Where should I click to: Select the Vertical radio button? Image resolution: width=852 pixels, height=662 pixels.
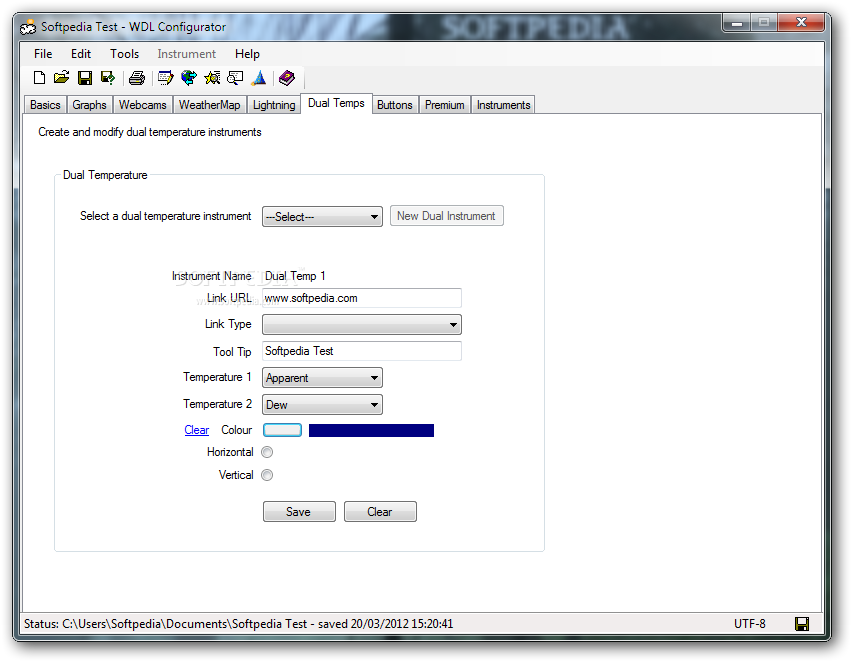(x=267, y=475)
